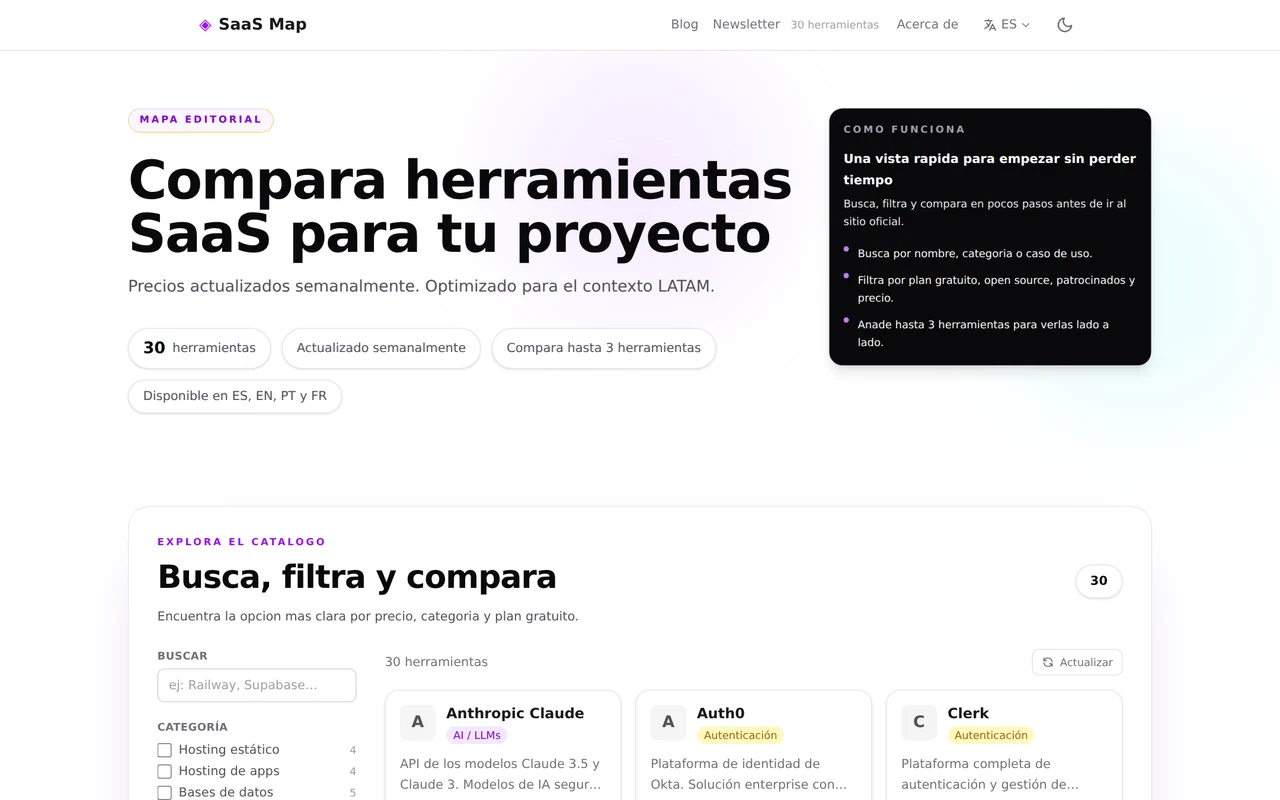Viewport: 1280px width, 800px height.
Task: Toggle dark mode with the moon icon
Action: coord(1065,25)
